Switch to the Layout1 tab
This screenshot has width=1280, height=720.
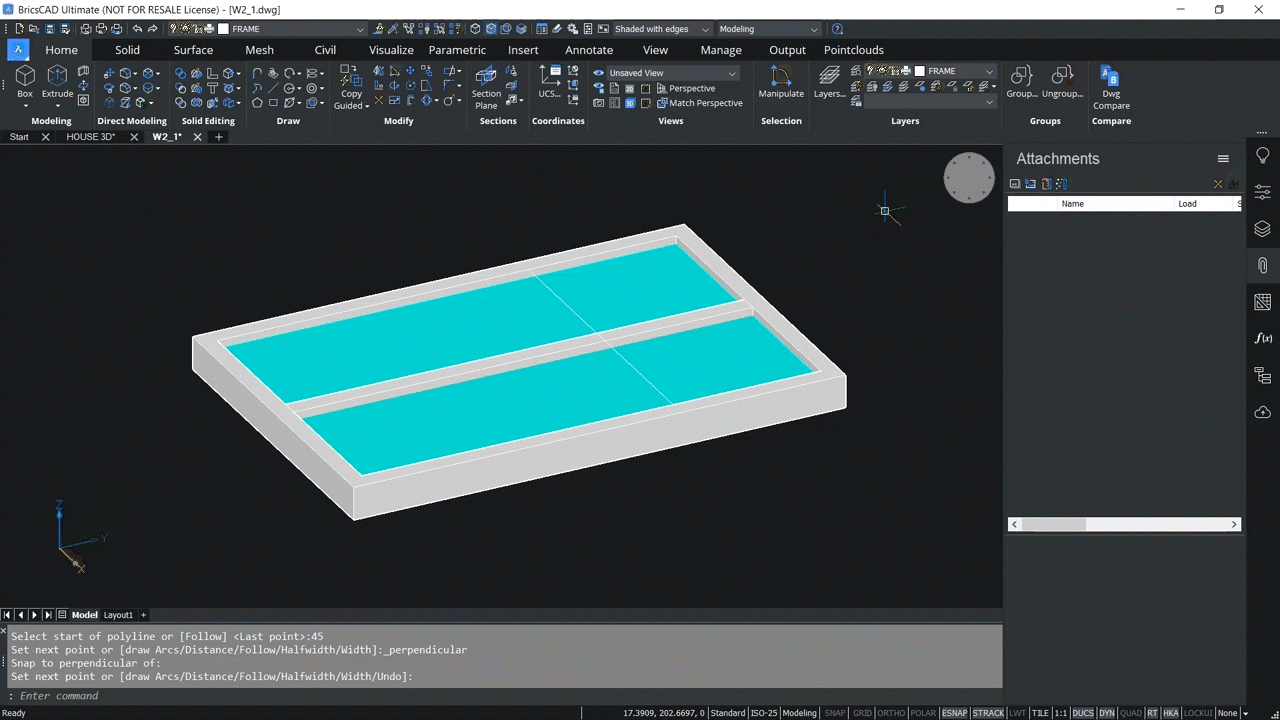[x=117, y=614]
